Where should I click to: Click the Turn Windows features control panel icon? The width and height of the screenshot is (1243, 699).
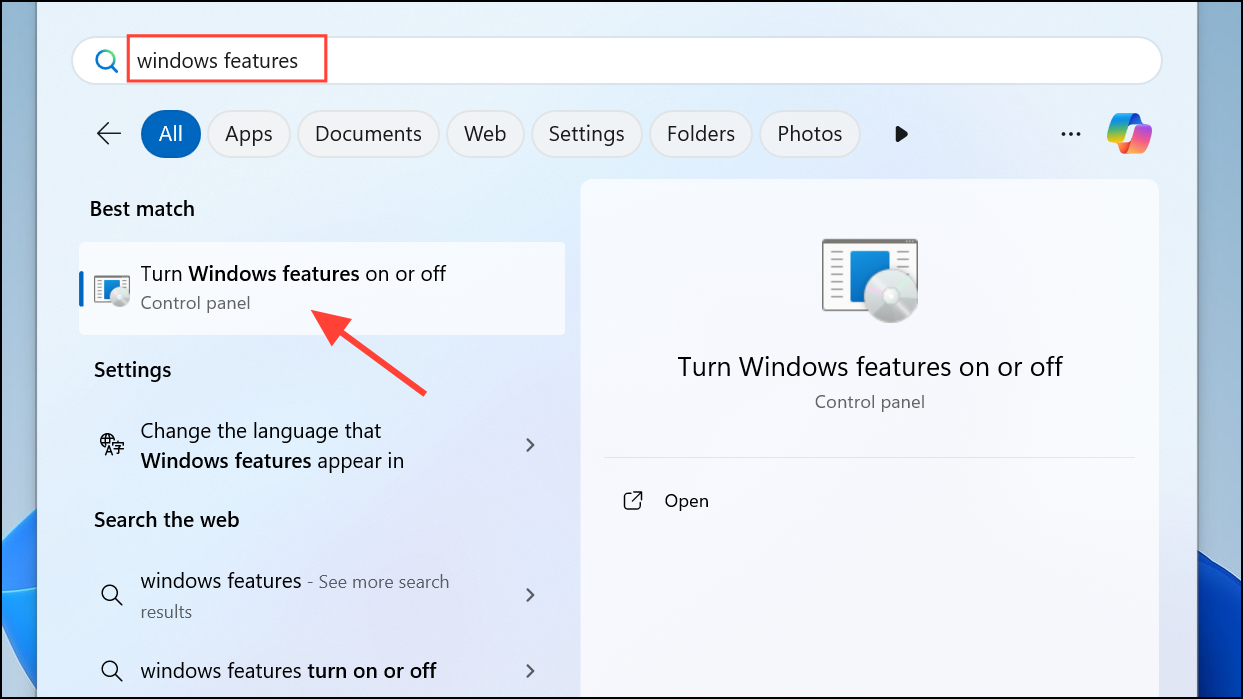113,289
